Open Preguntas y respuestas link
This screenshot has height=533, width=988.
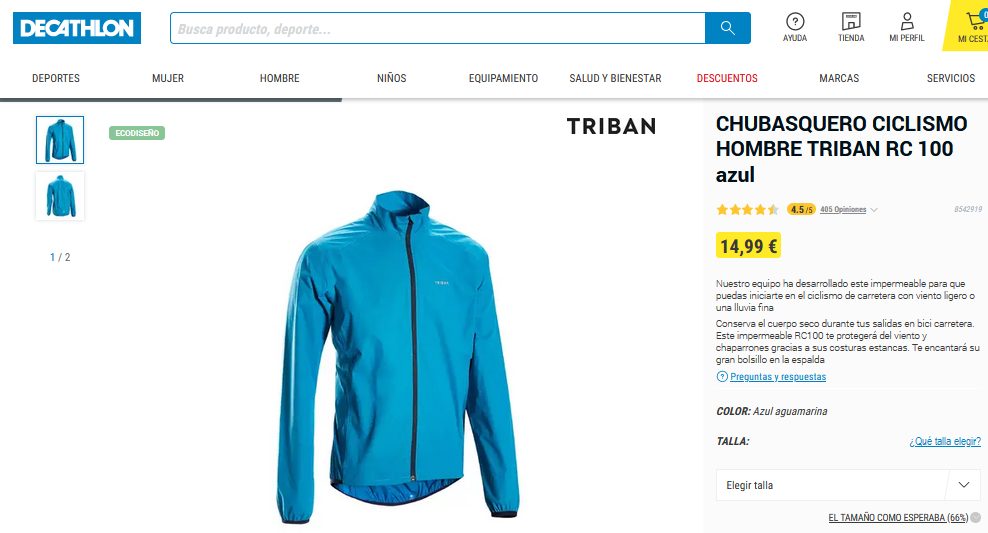[778, 377]
